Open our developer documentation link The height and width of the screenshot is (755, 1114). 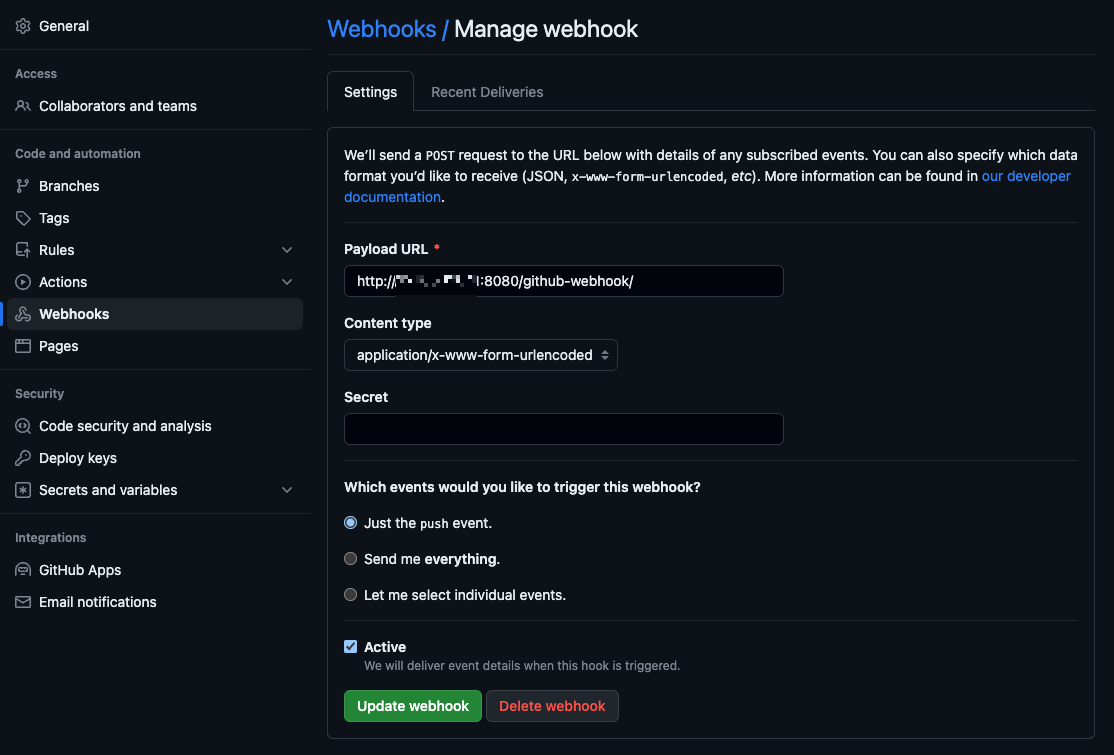coord(1026,176)
